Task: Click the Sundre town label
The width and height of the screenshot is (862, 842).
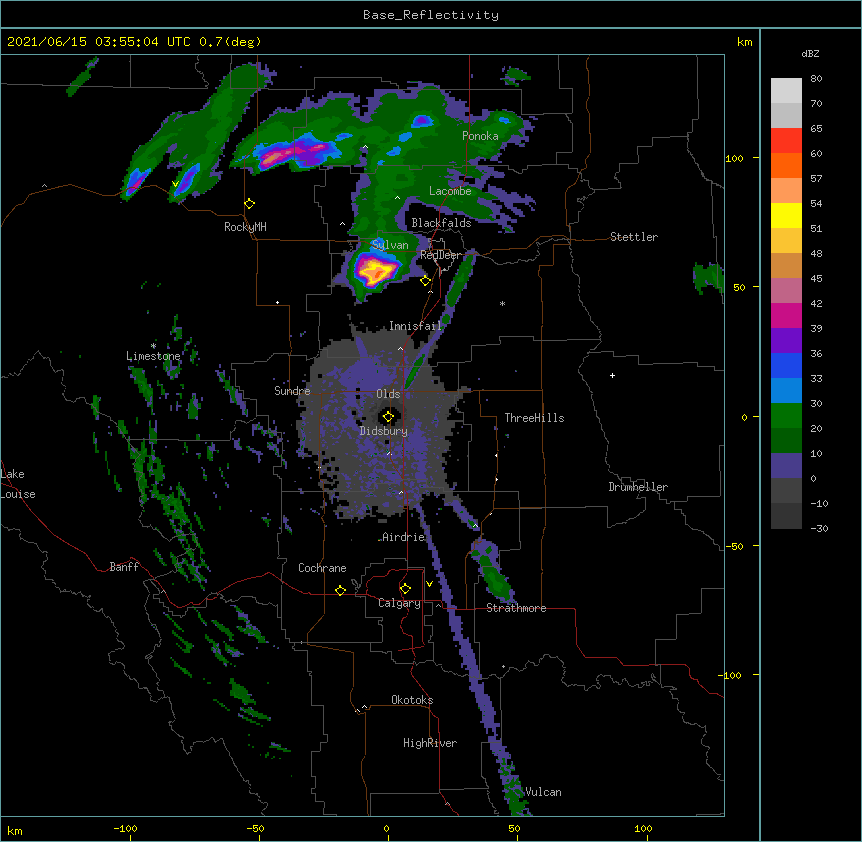Action: (292, 391)
